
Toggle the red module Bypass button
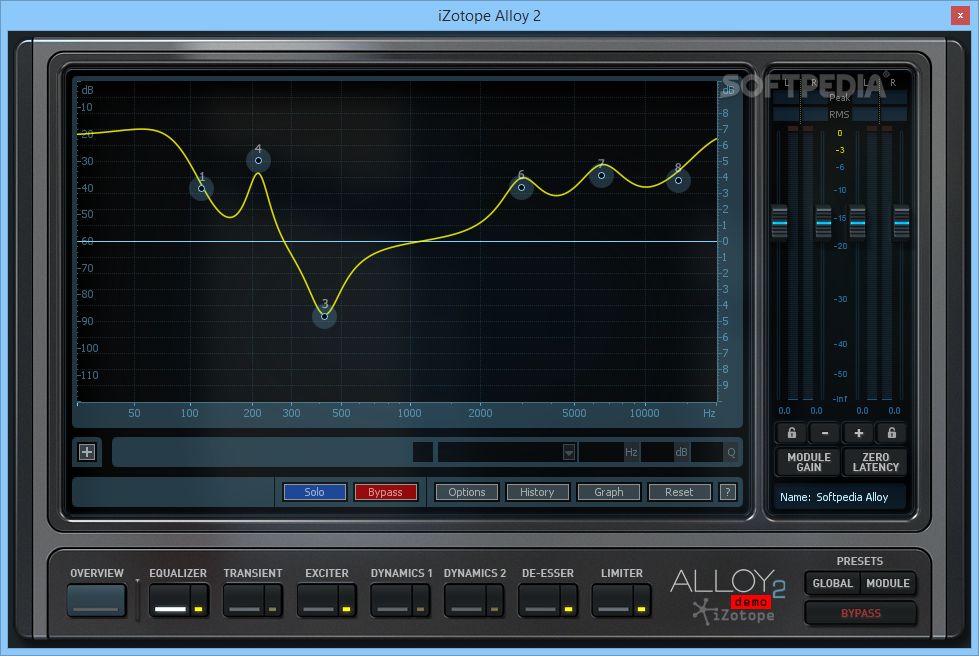click(x=385, y=492)
